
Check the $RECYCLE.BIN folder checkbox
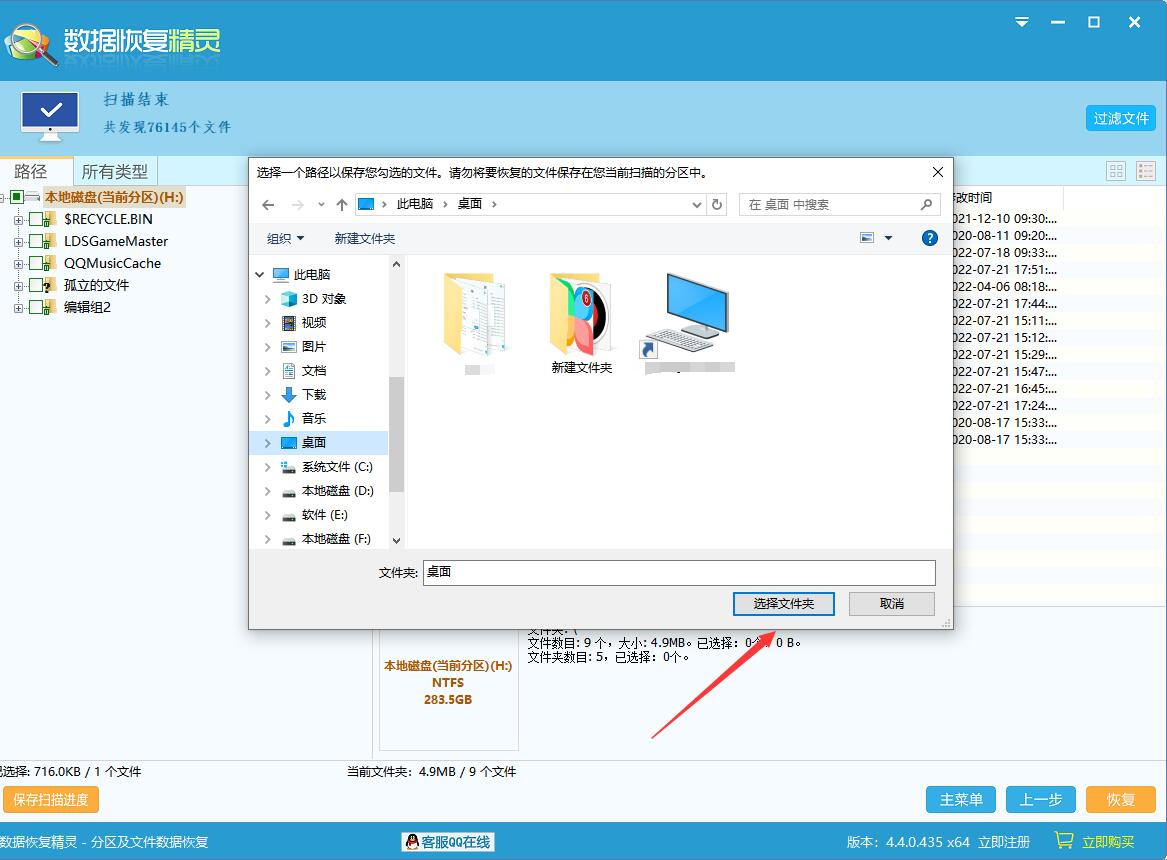(x=36, y=219)
